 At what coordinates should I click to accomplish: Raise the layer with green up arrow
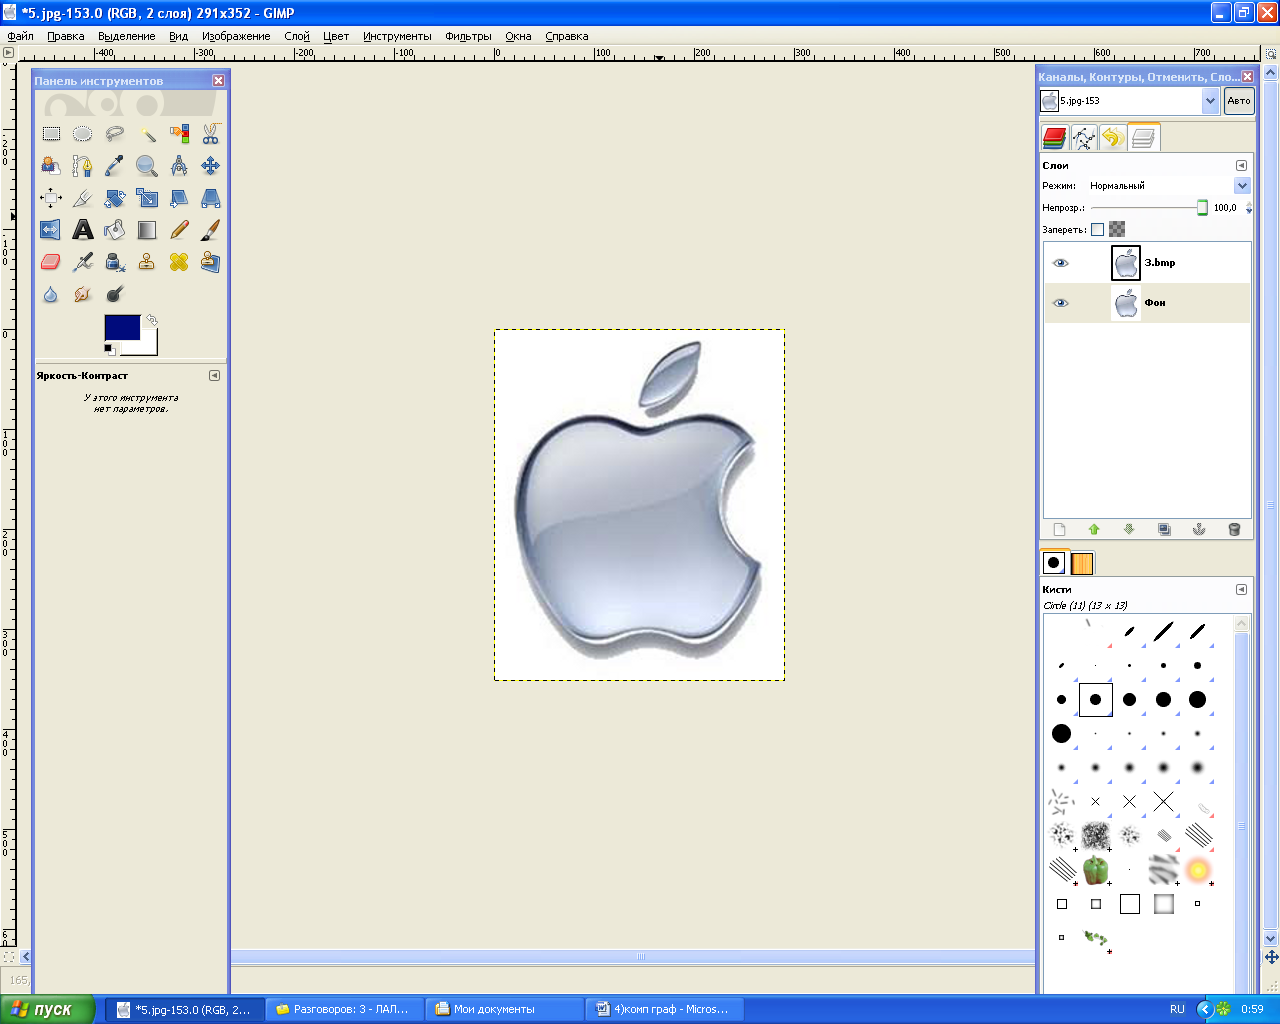(x=1094, y=530)
